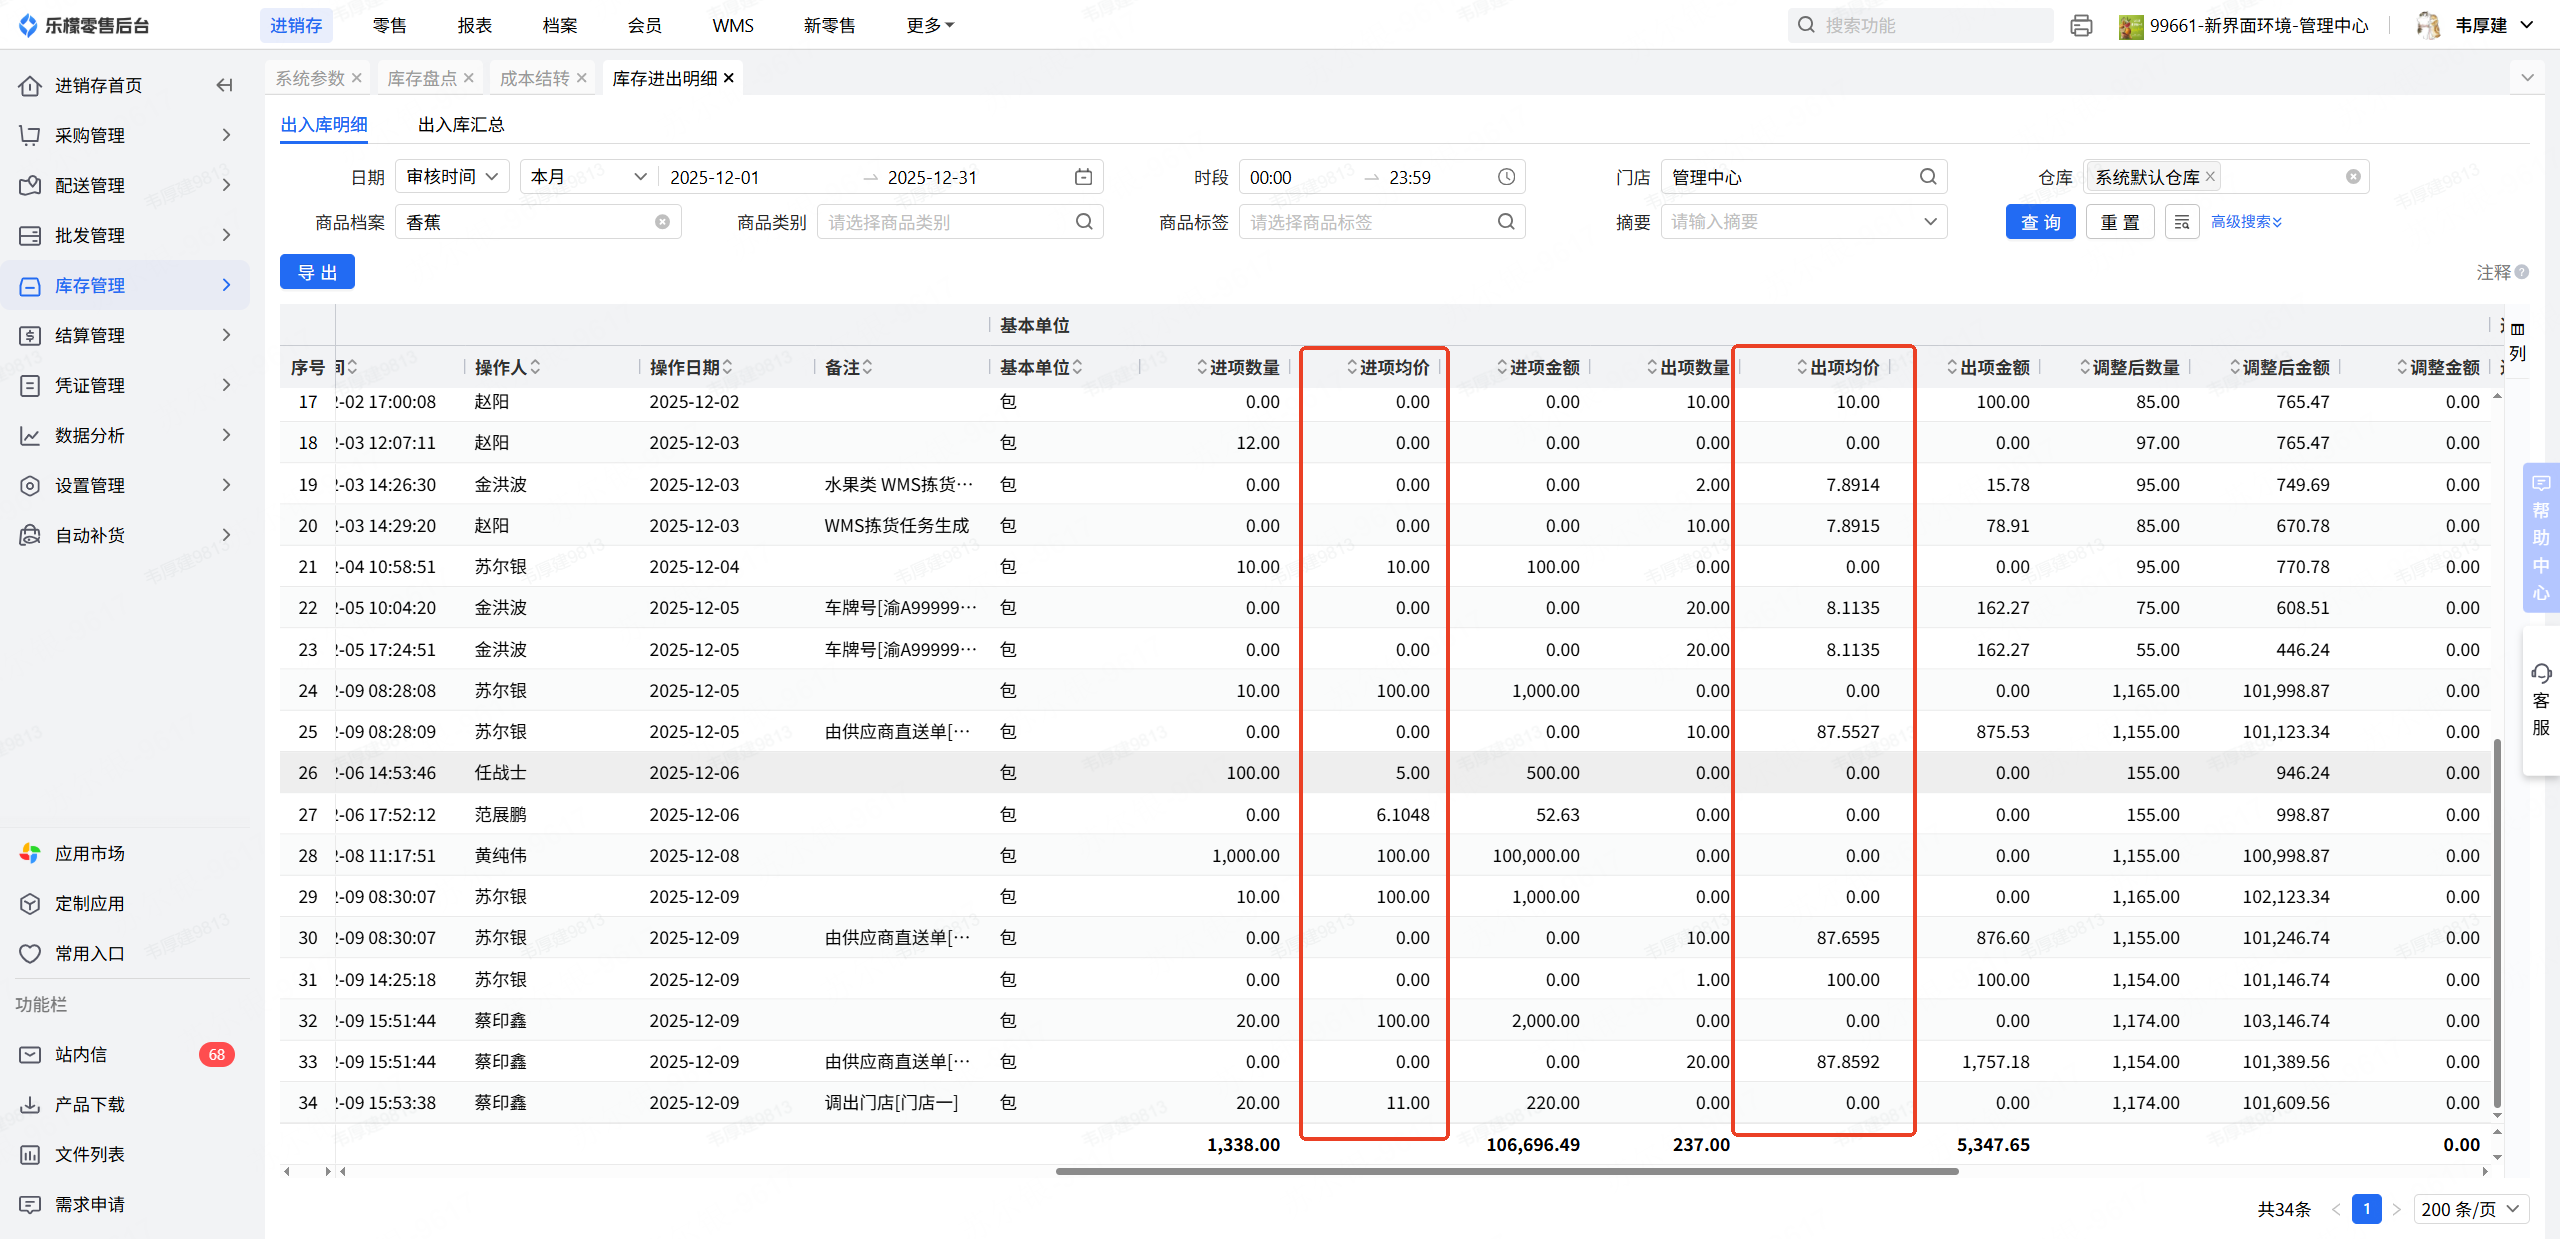
Task: Open the 200 条/页 page size dropdown
Action: tap(2470, 1209)
